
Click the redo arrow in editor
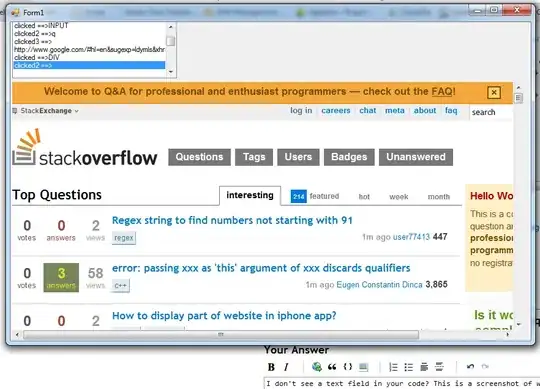coord(485,367)
